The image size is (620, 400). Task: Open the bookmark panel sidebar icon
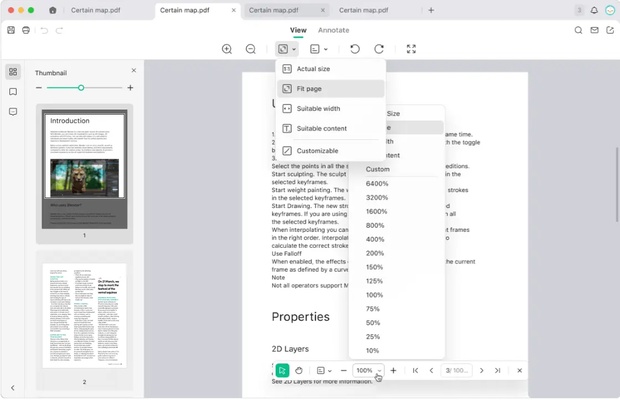pos(13,92)
